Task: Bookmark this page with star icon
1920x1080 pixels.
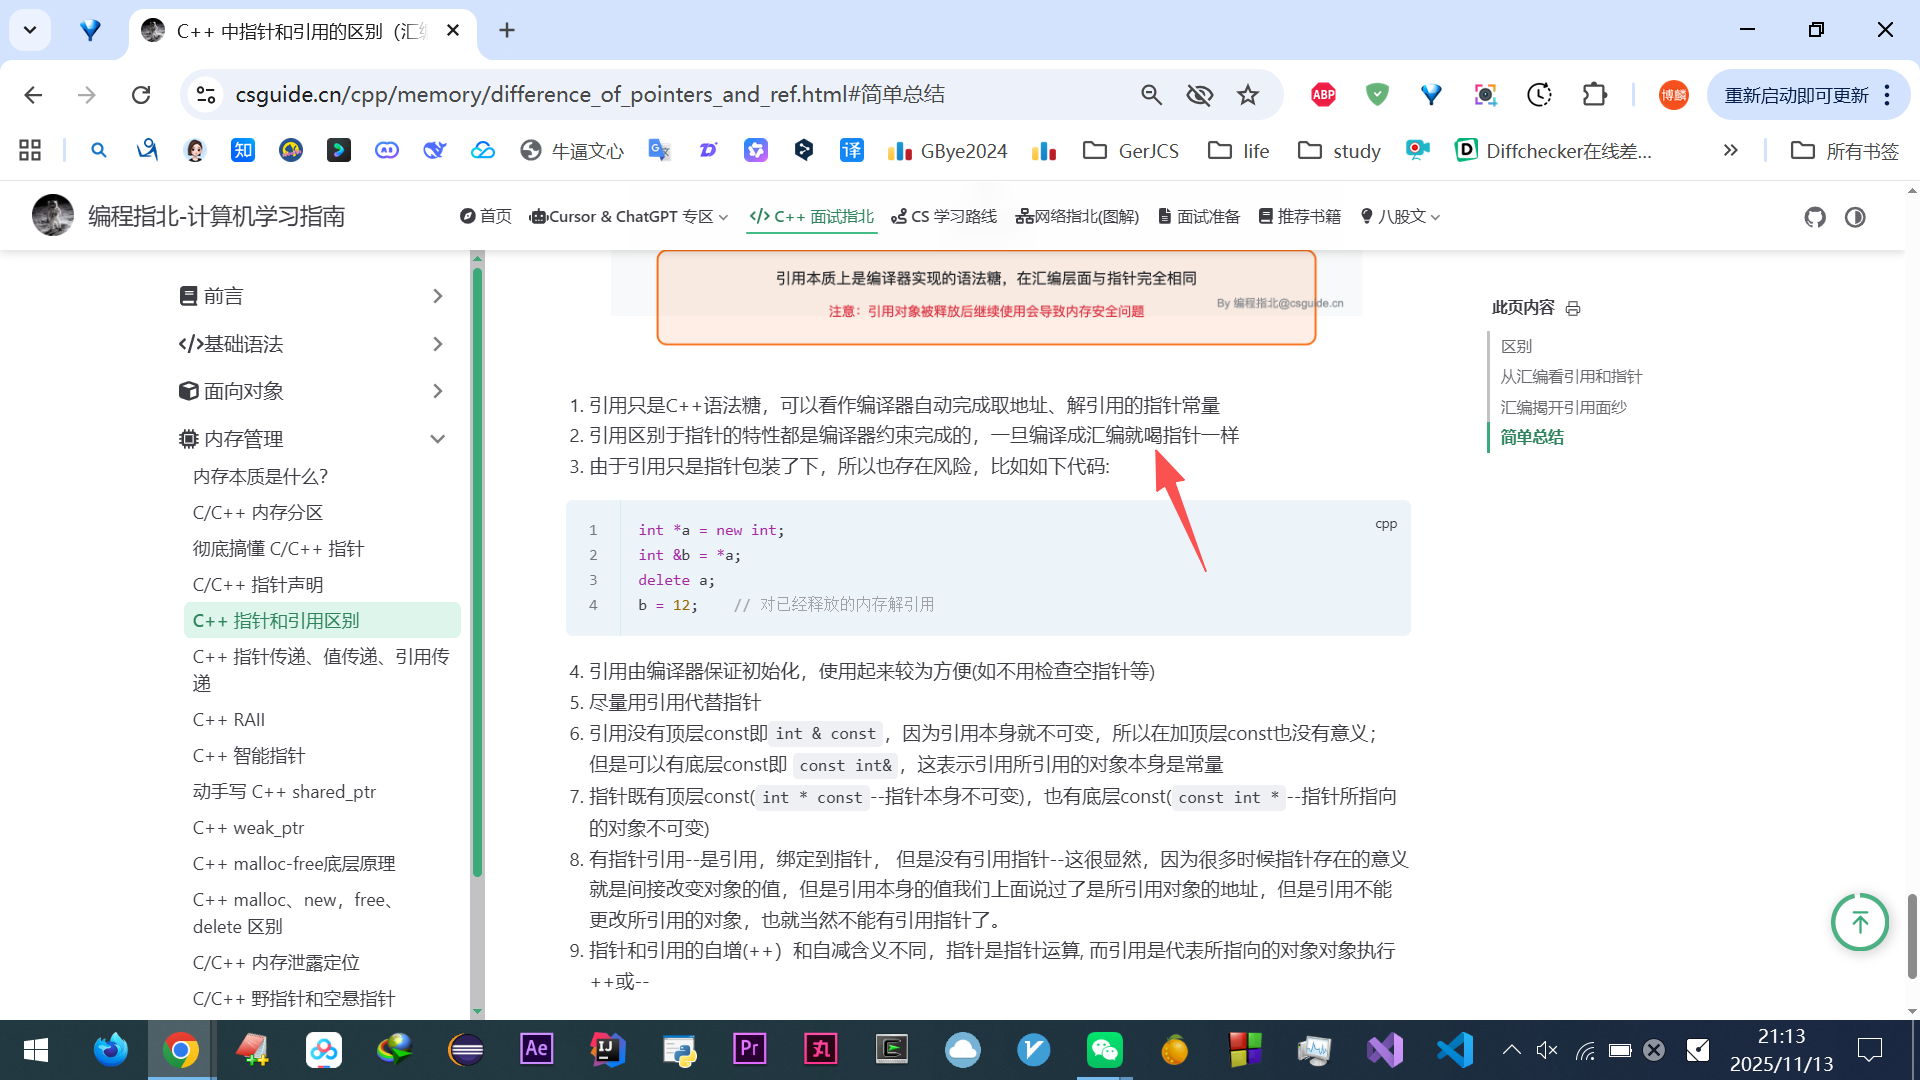Action: (1247, 95)
